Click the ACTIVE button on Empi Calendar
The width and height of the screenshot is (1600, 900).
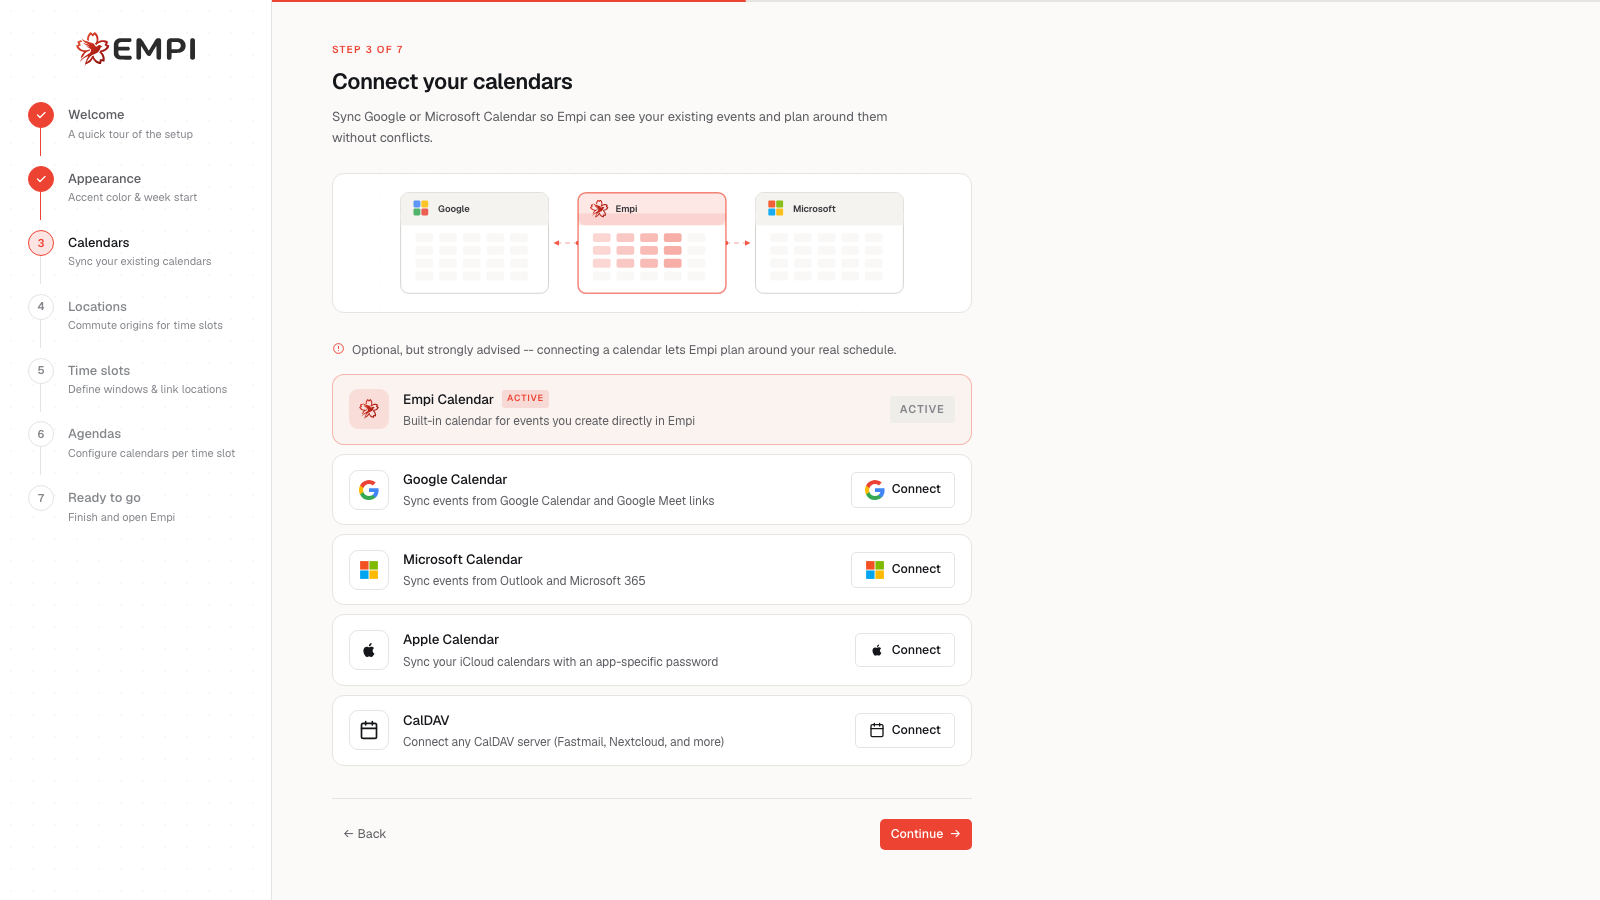(922, 409)
